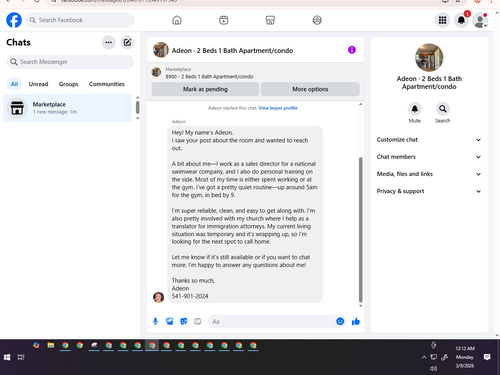Open the Marketplace storefront icon in top bar
Screen dimensions: 500x375
(x=270, y=20)
